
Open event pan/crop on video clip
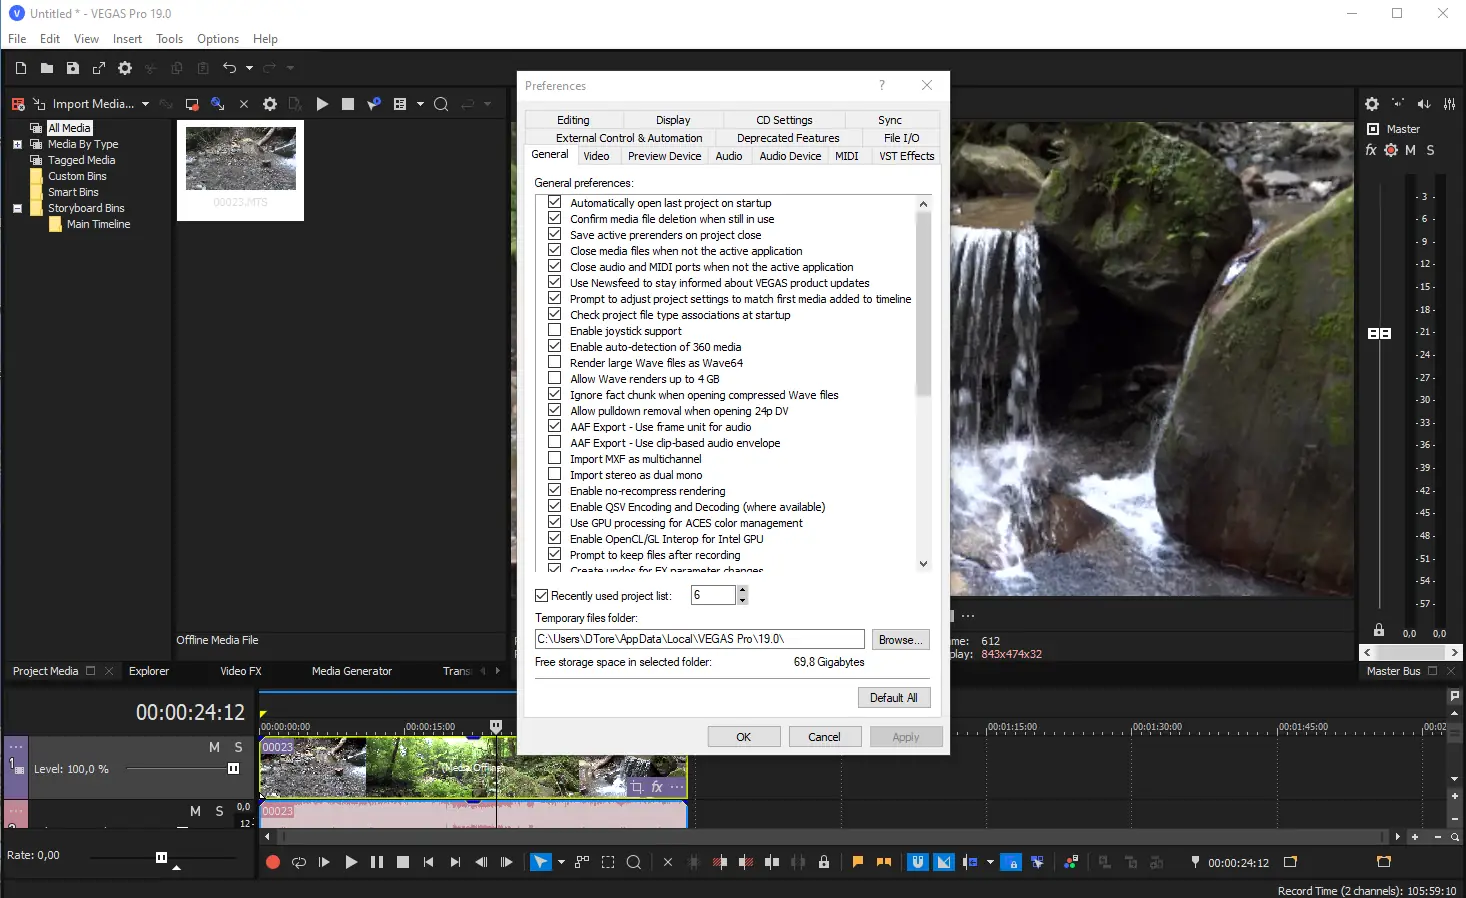(637, 788)
